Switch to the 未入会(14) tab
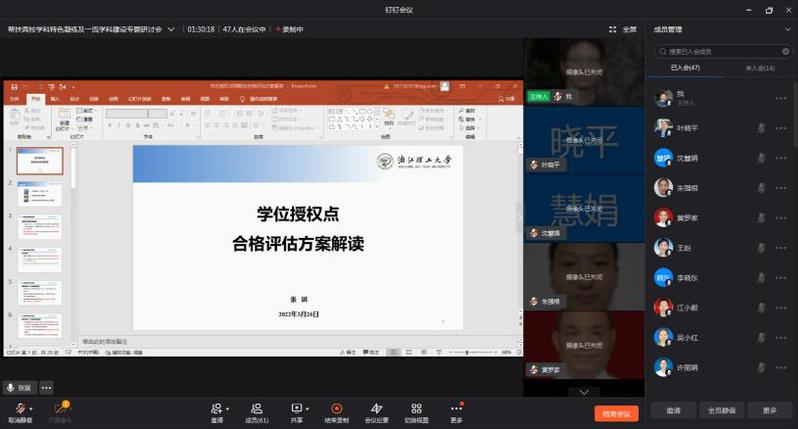This screenshot has width=798, height=429. pos(760,67)
